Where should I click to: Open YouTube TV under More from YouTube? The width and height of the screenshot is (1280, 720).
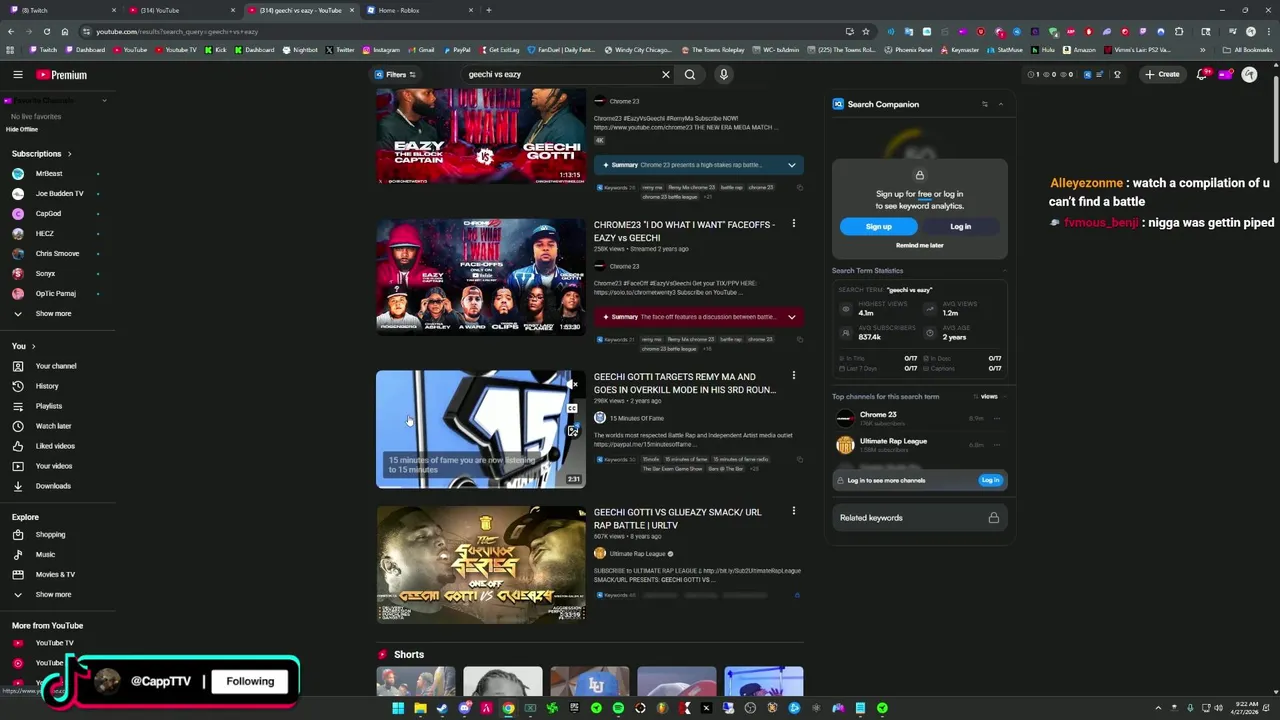click(54, 643)
